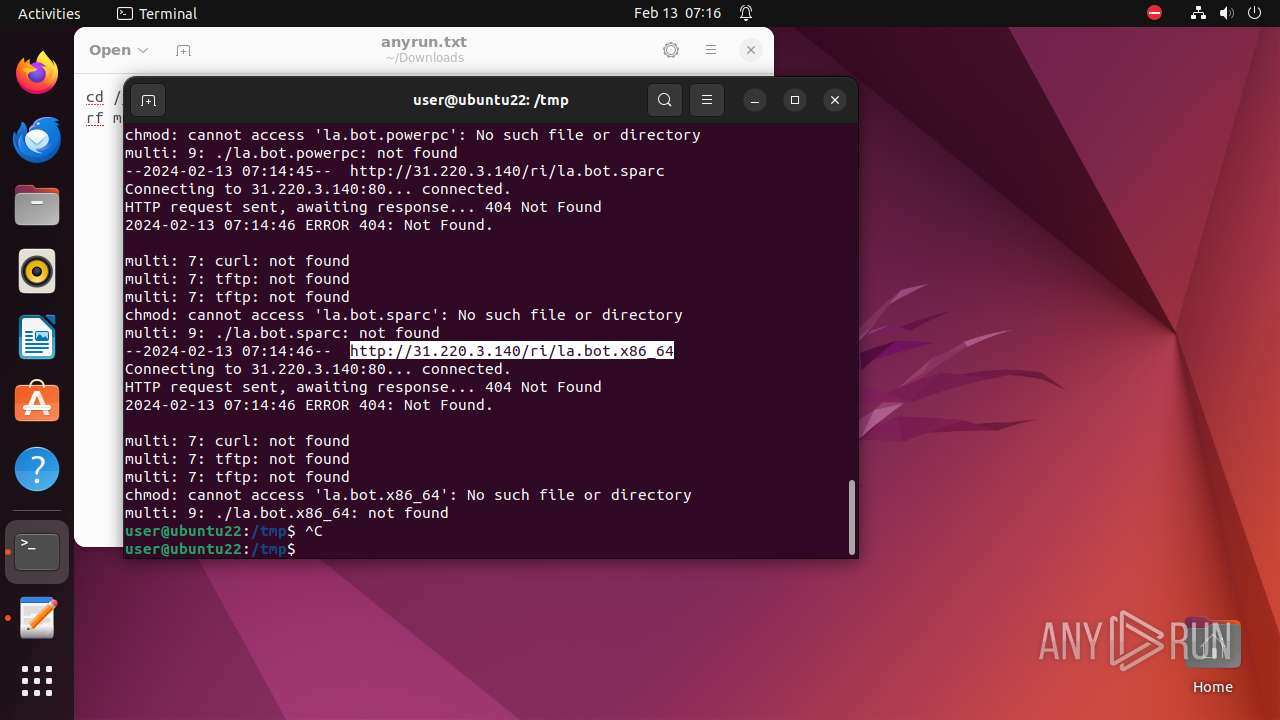Viewport: 1280px width, 720px height.
Task: Click the red do-not-disturb indicator
Action: [1154, 13]
